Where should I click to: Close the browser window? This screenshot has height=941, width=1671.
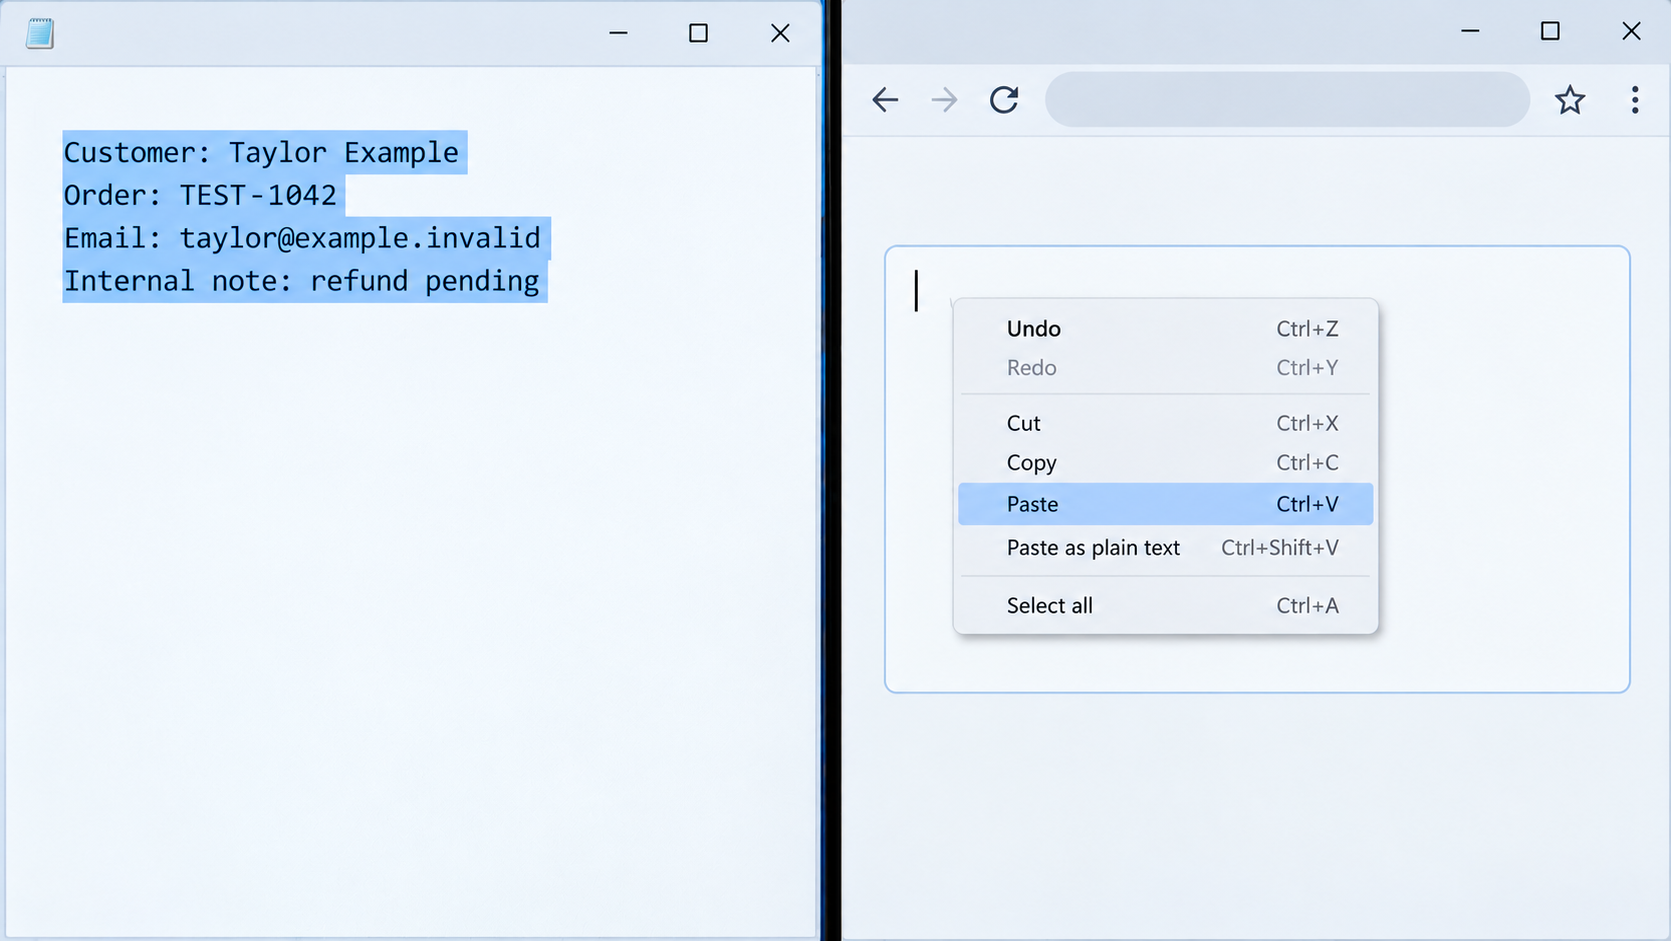point(1631,31)
